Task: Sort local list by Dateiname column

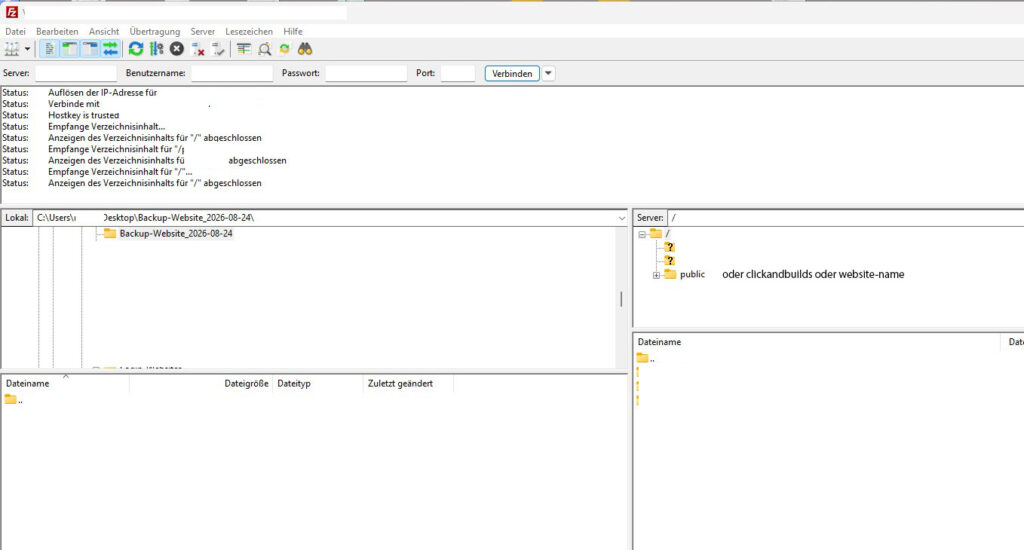Action: pos(65,383)
